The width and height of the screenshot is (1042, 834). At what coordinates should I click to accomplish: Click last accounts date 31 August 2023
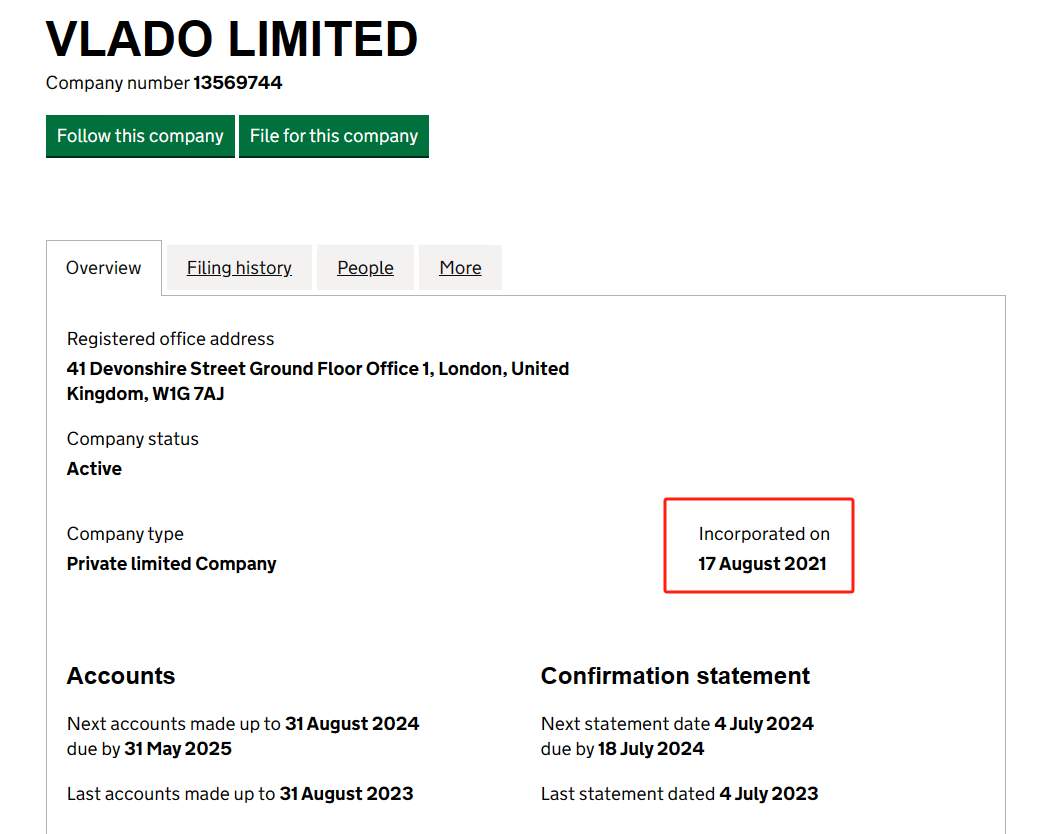tap(346, 794)
